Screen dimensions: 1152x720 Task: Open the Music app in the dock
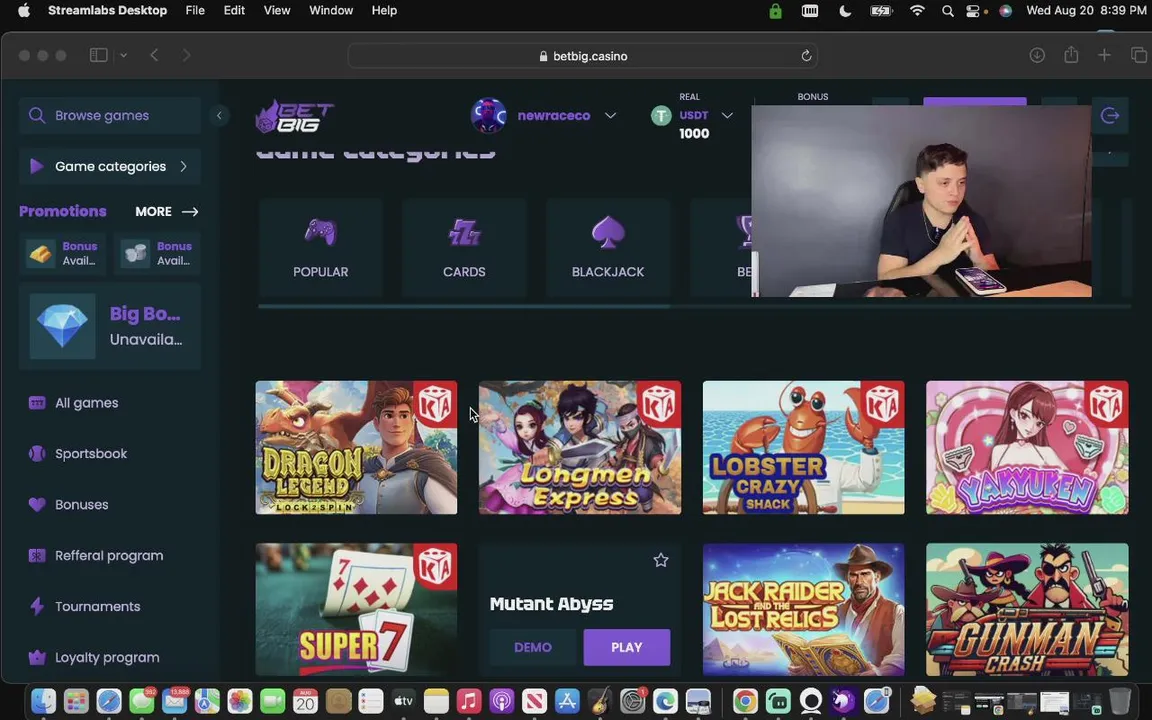click(x=469, y=701)
